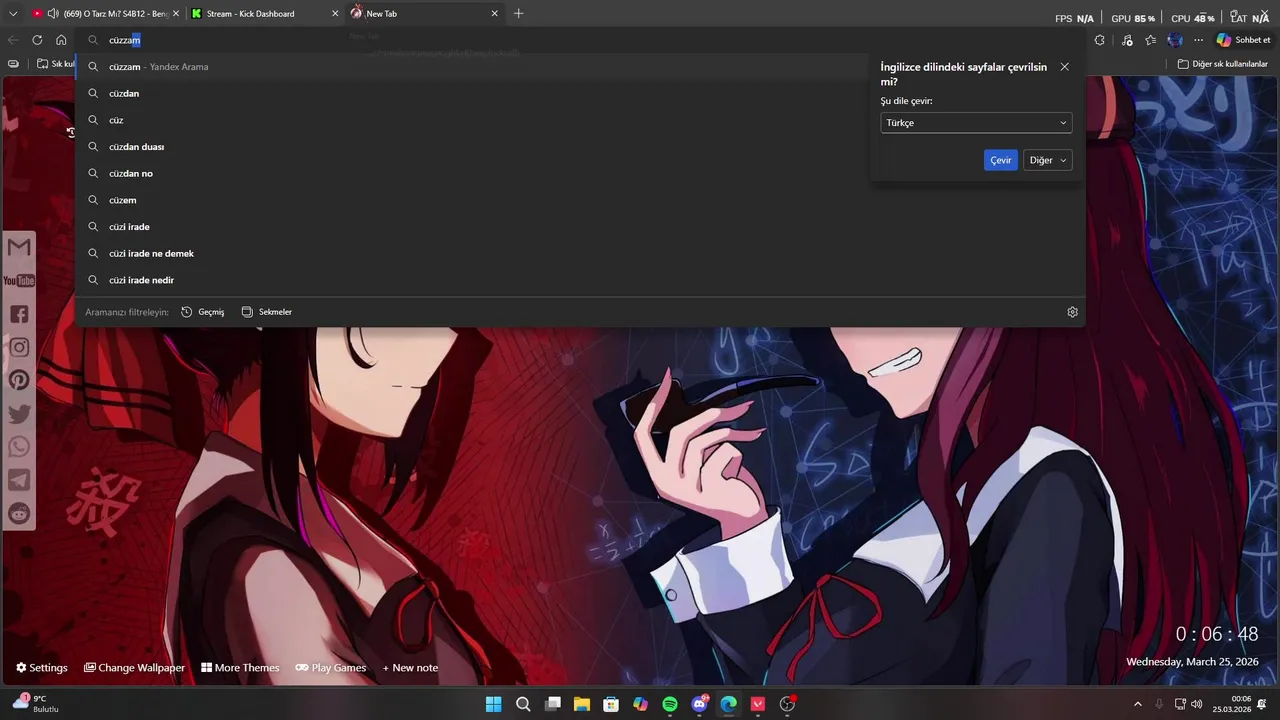1280x720 pixels.
Task: Open the Reddit sidebar shortcut
Action: click(19, 513)
